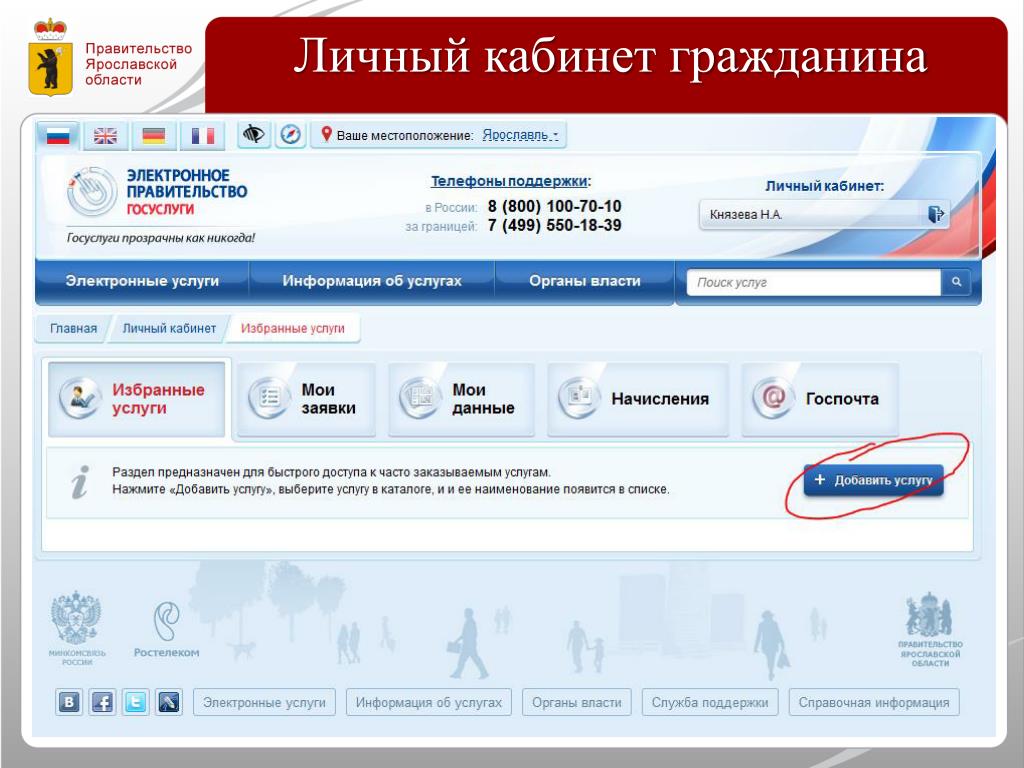
Task: Open the Начисления tab
Action: 639,399
